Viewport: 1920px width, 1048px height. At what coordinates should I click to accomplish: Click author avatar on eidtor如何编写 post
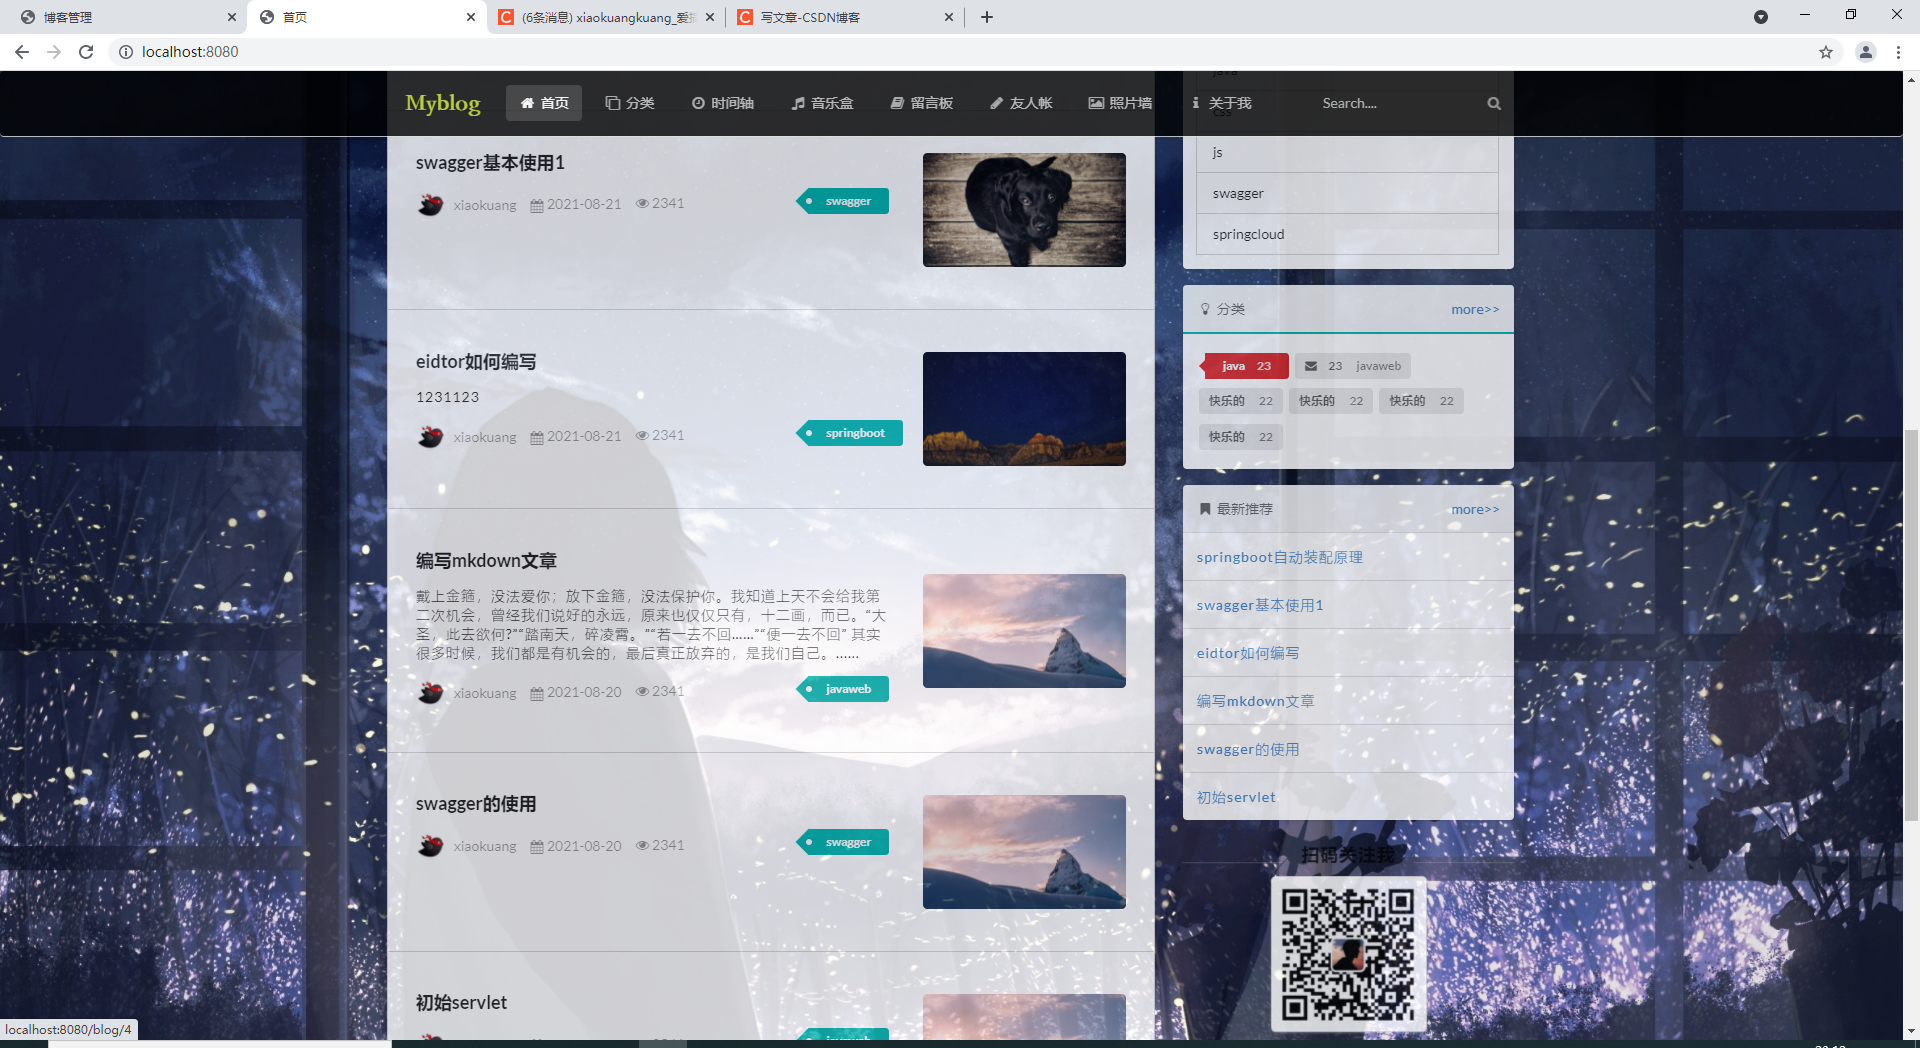tap(430, 436)
